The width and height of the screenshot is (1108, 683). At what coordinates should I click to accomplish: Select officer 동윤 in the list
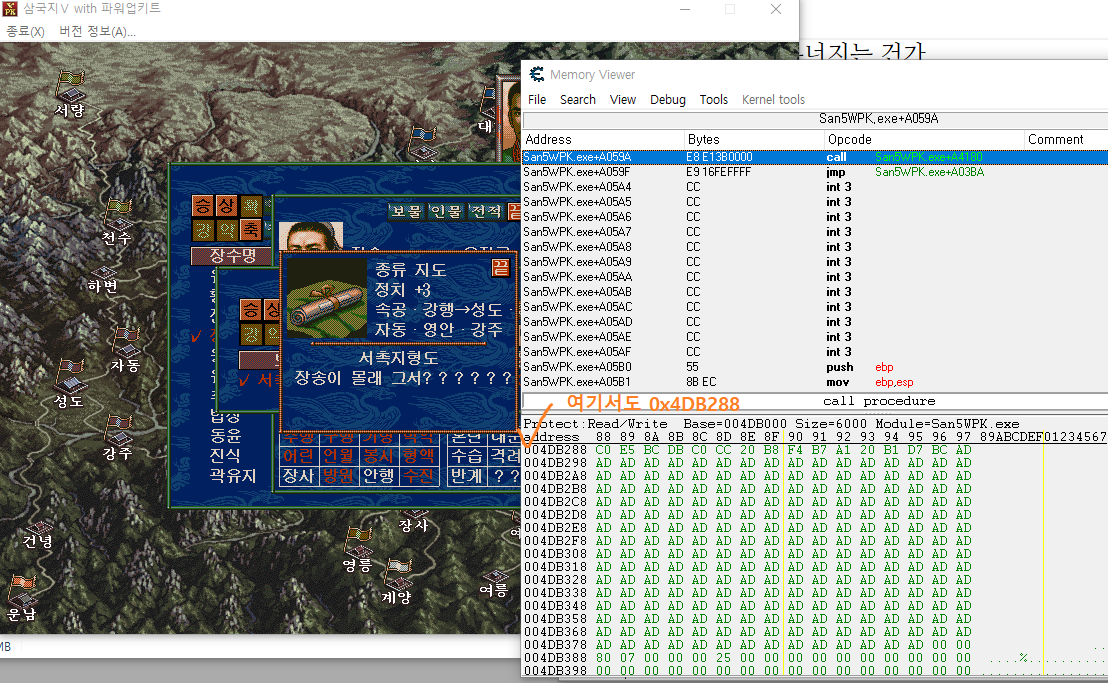click(x=225, y=435)
